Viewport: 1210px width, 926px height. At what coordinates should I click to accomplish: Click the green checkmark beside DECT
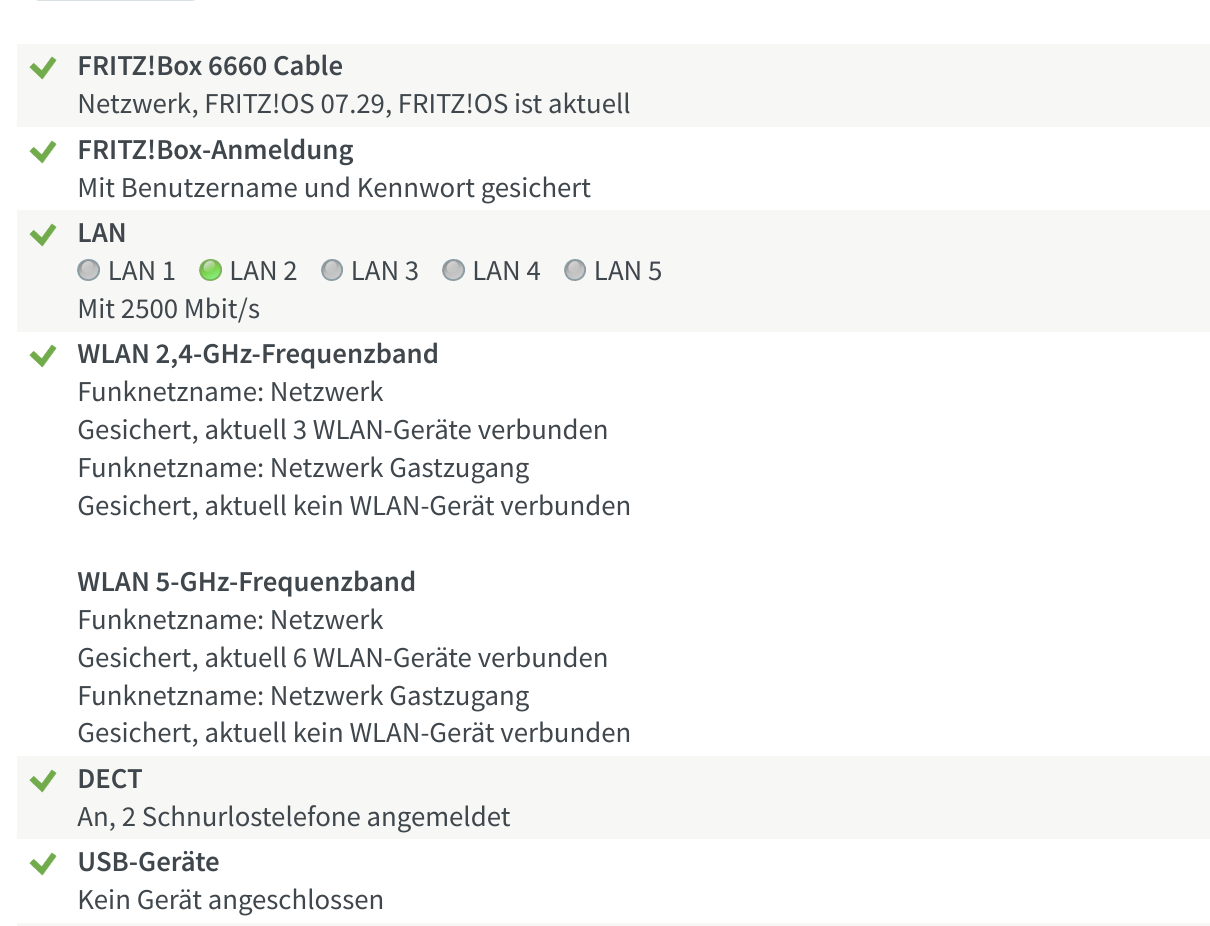pos(42,781)
